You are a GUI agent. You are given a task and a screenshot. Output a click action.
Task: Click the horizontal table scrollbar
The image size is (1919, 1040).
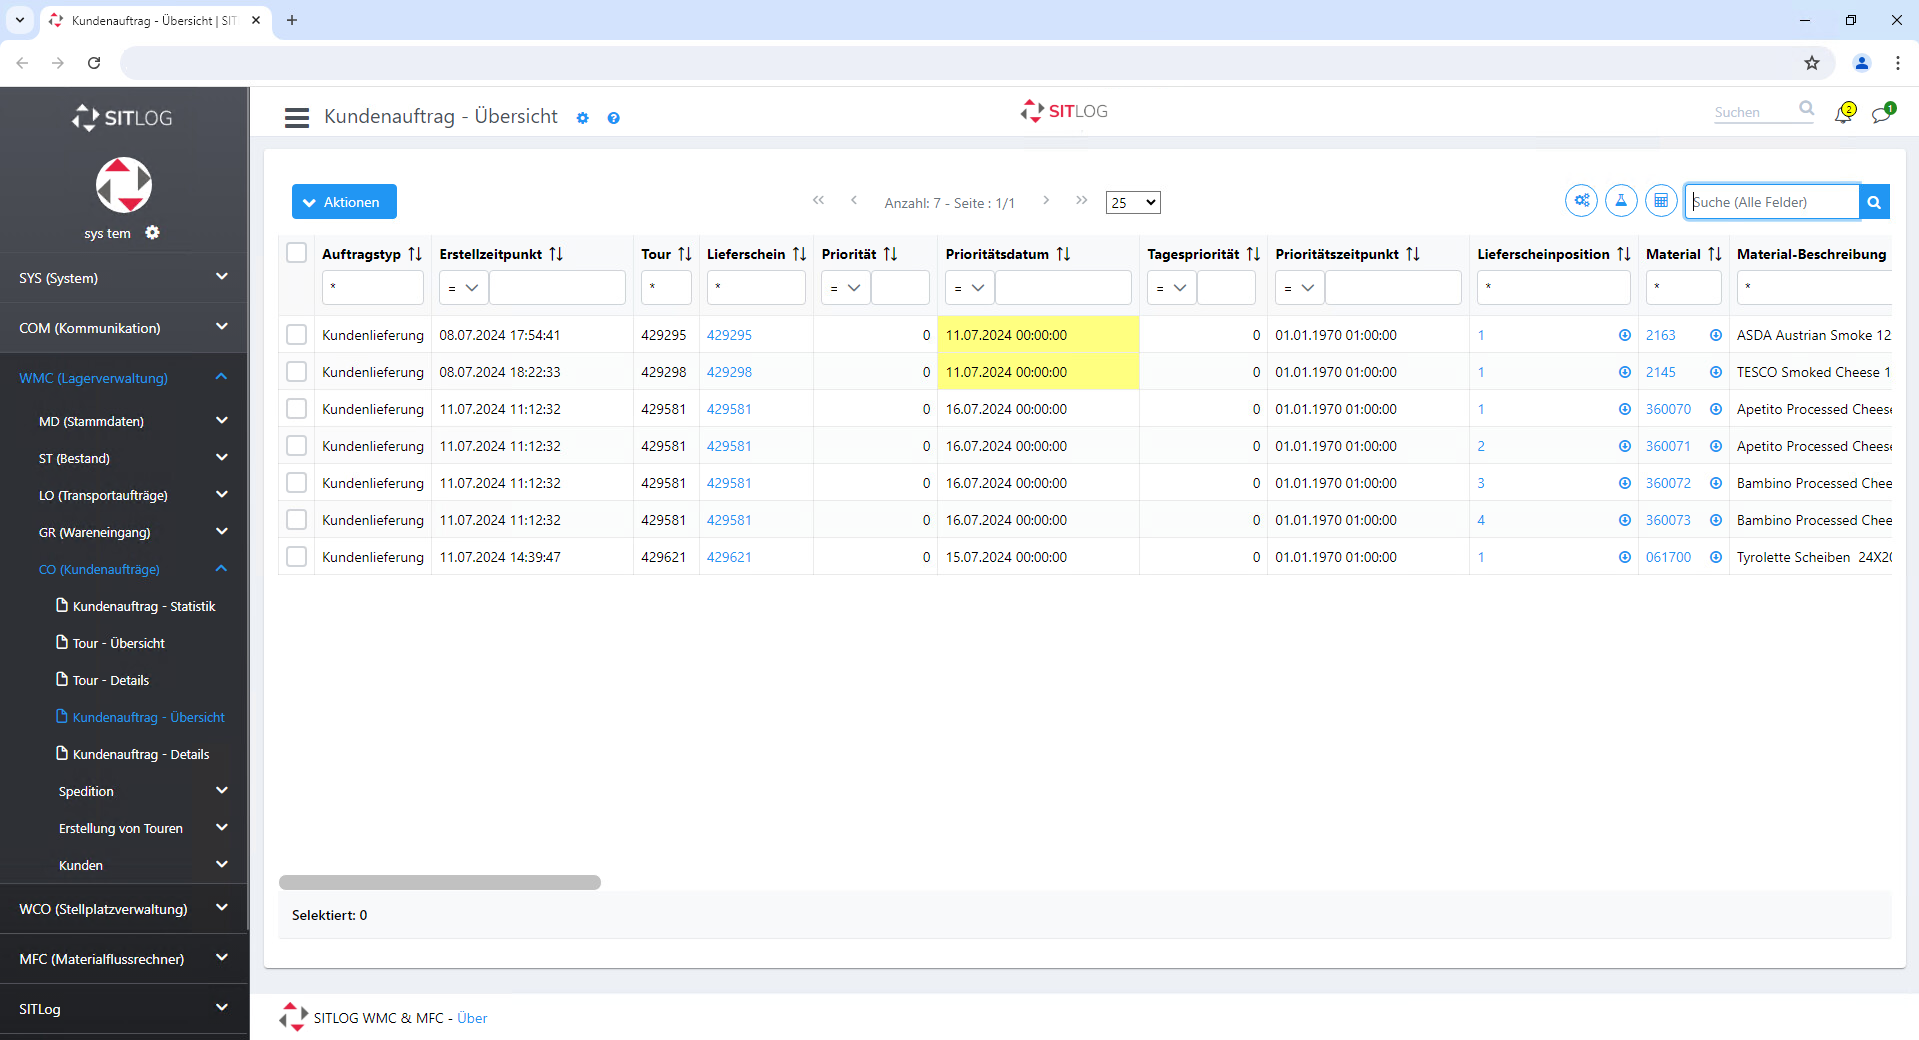(440, 882)
